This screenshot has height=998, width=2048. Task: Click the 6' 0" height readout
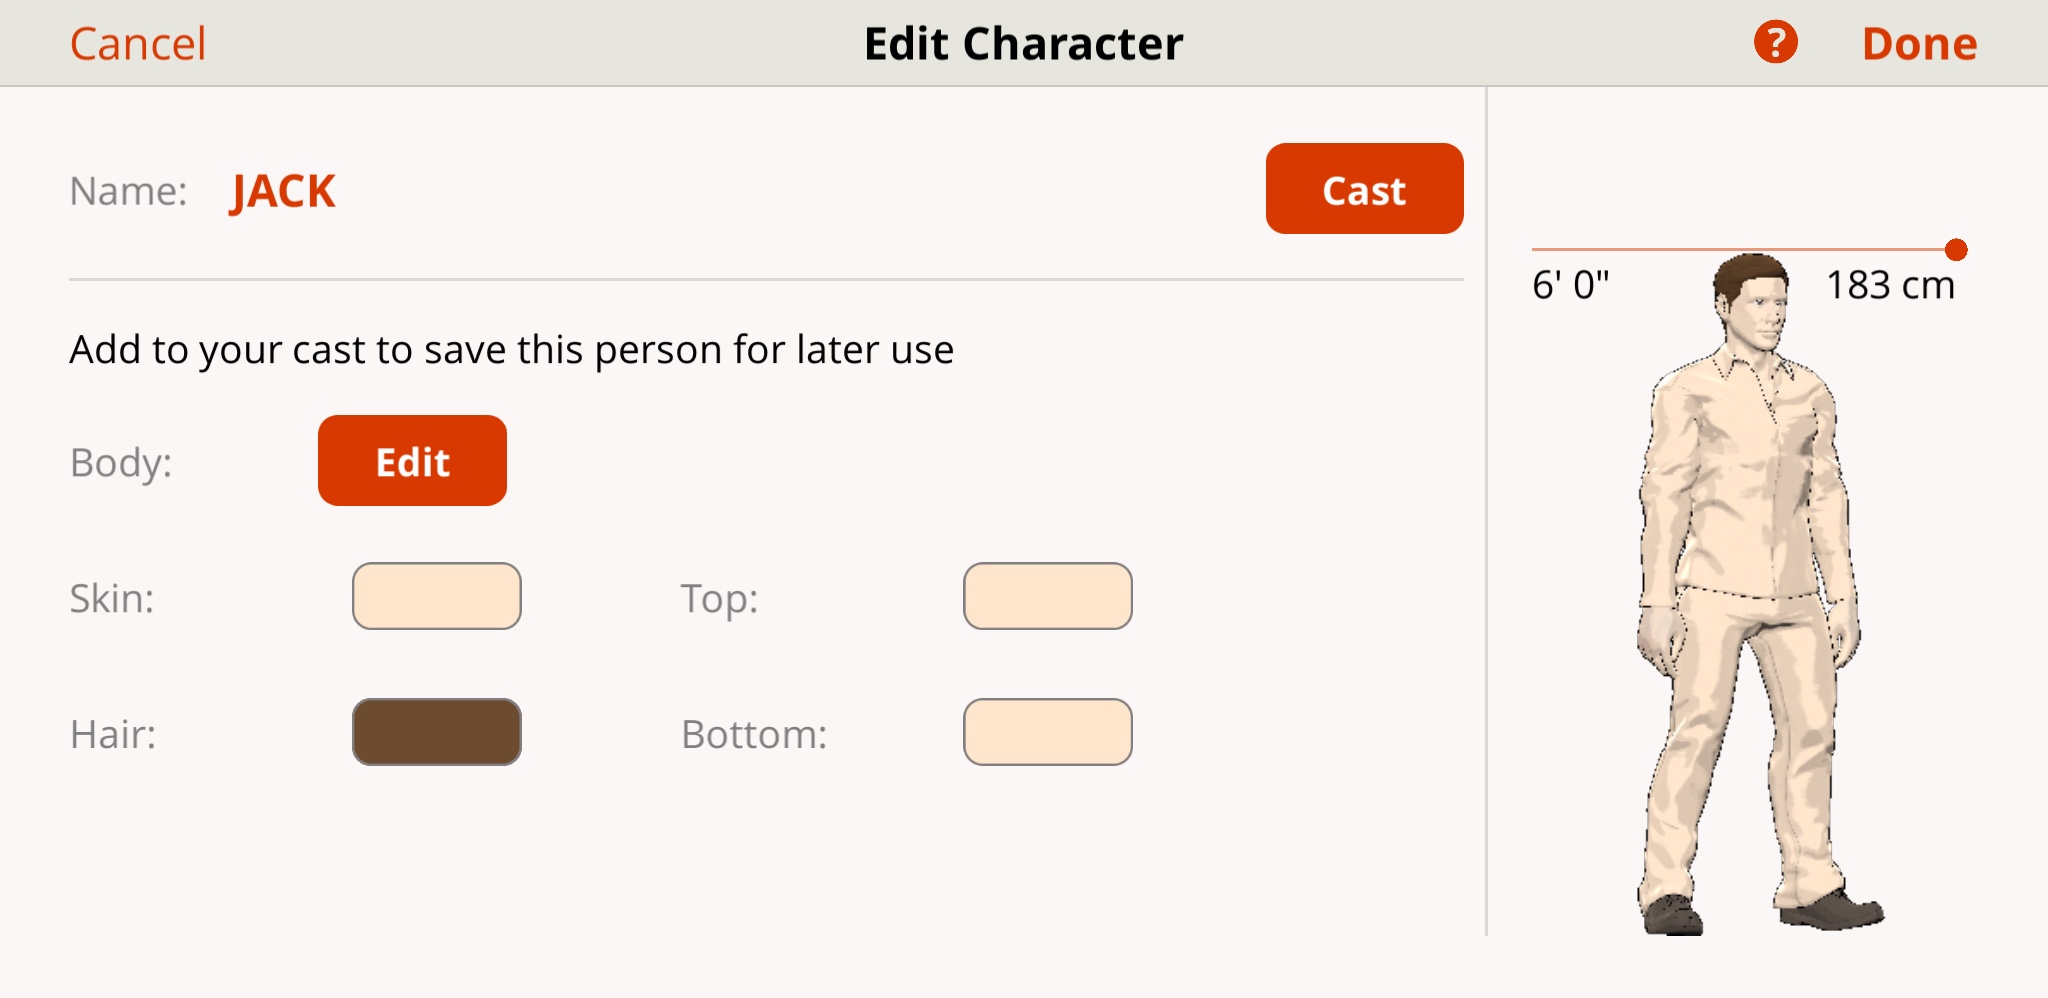1570,286
